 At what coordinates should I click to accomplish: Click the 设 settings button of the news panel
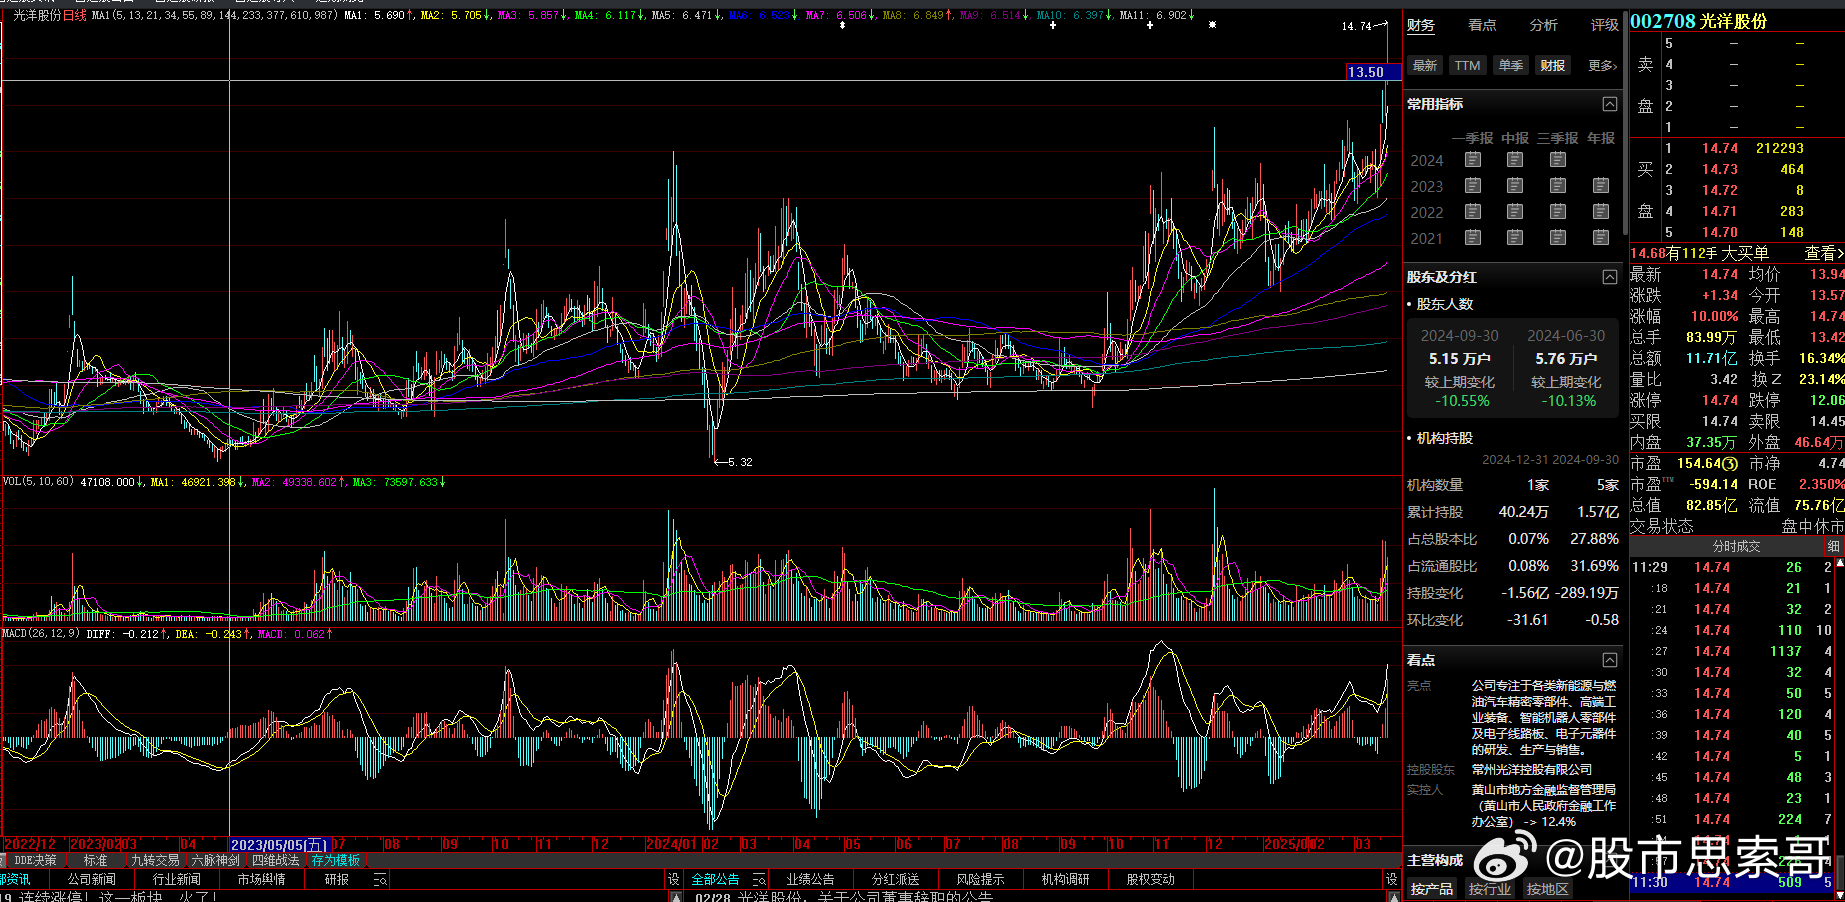[674, 880]
